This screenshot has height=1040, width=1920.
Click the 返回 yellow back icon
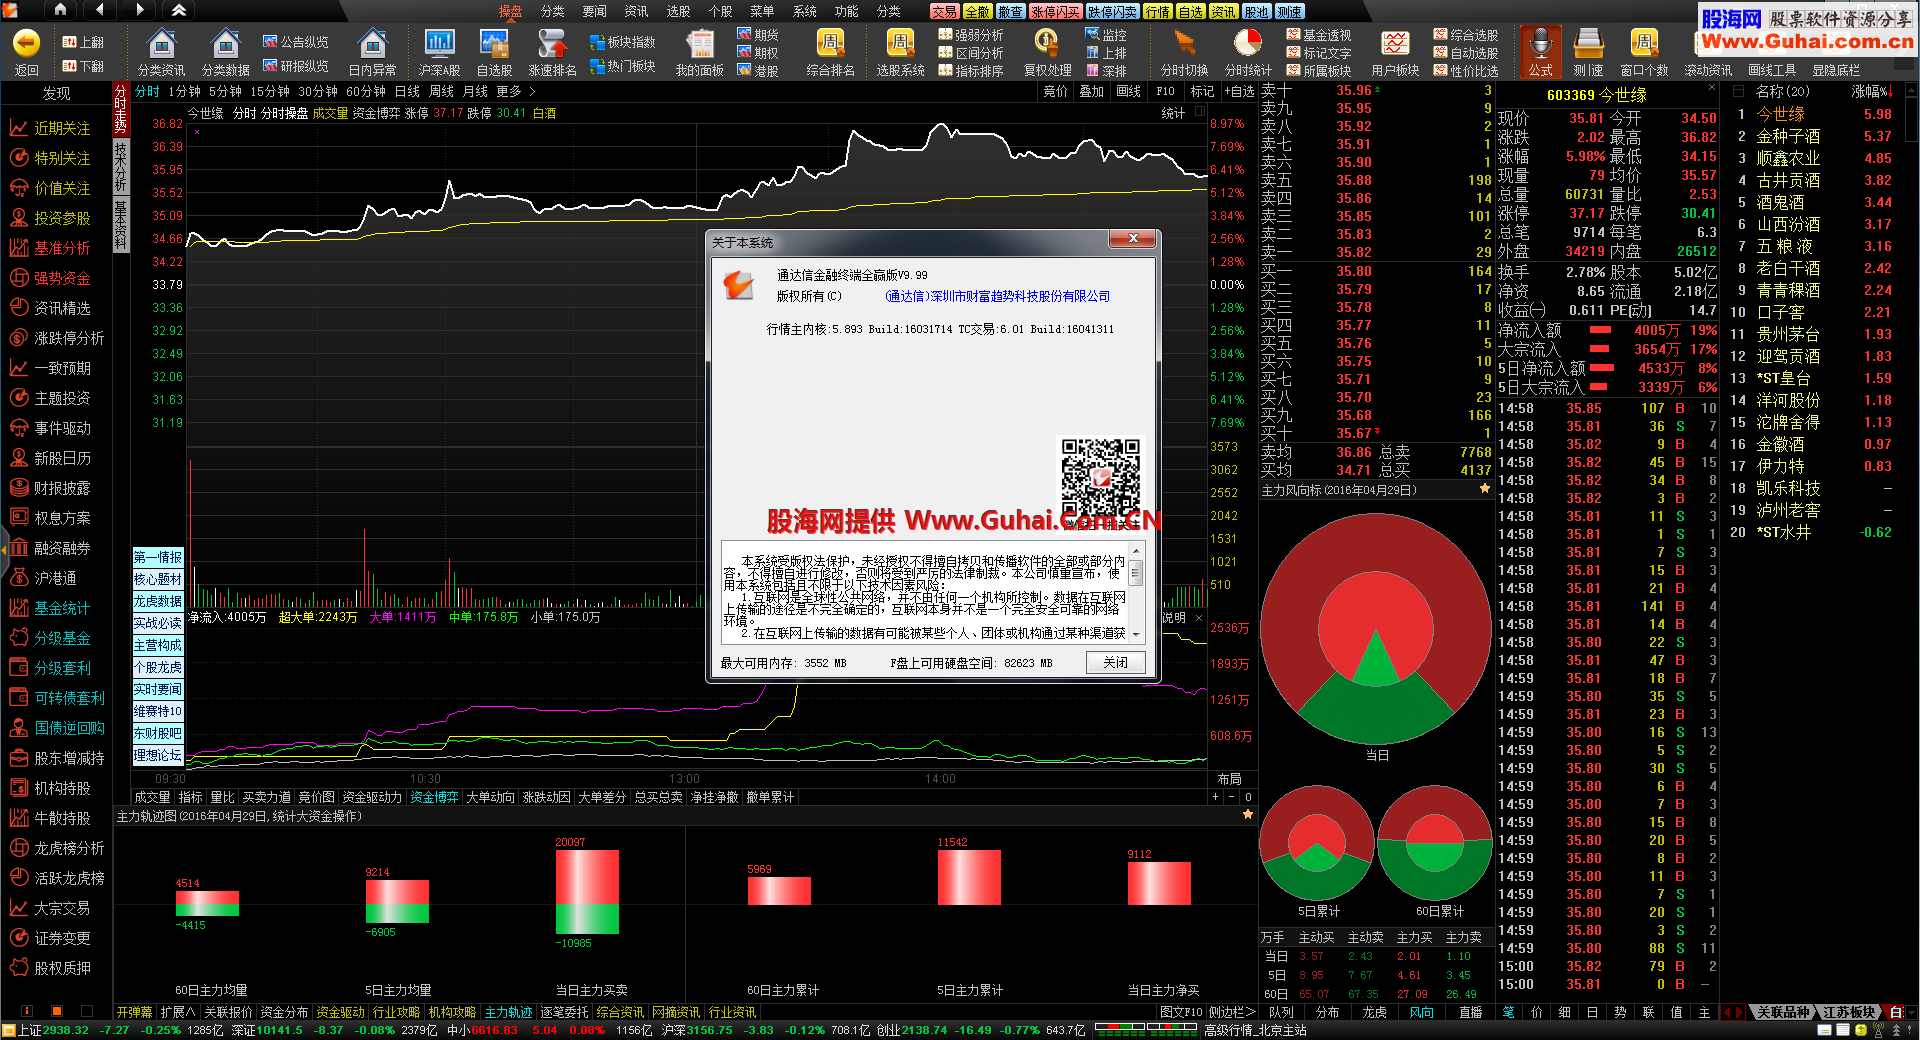coord(26,43)
